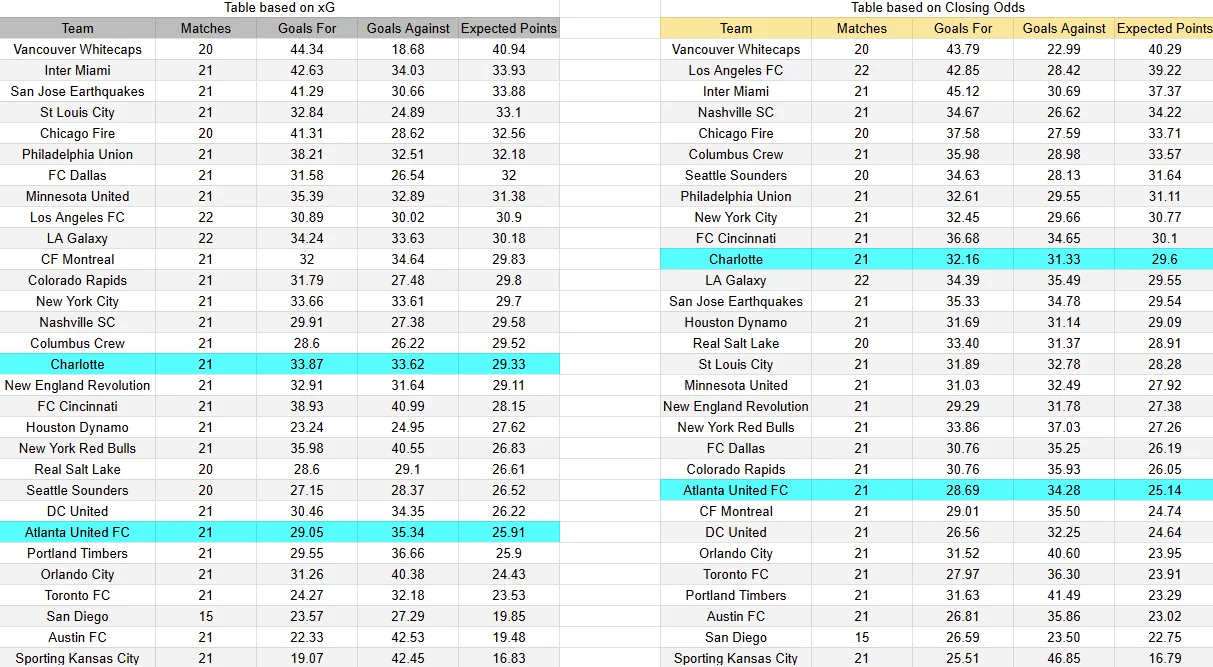This screenshot has height=667, width=1213.
Task: Select Seattle Sounders in Closing Odds table
Action: point(736,175)
